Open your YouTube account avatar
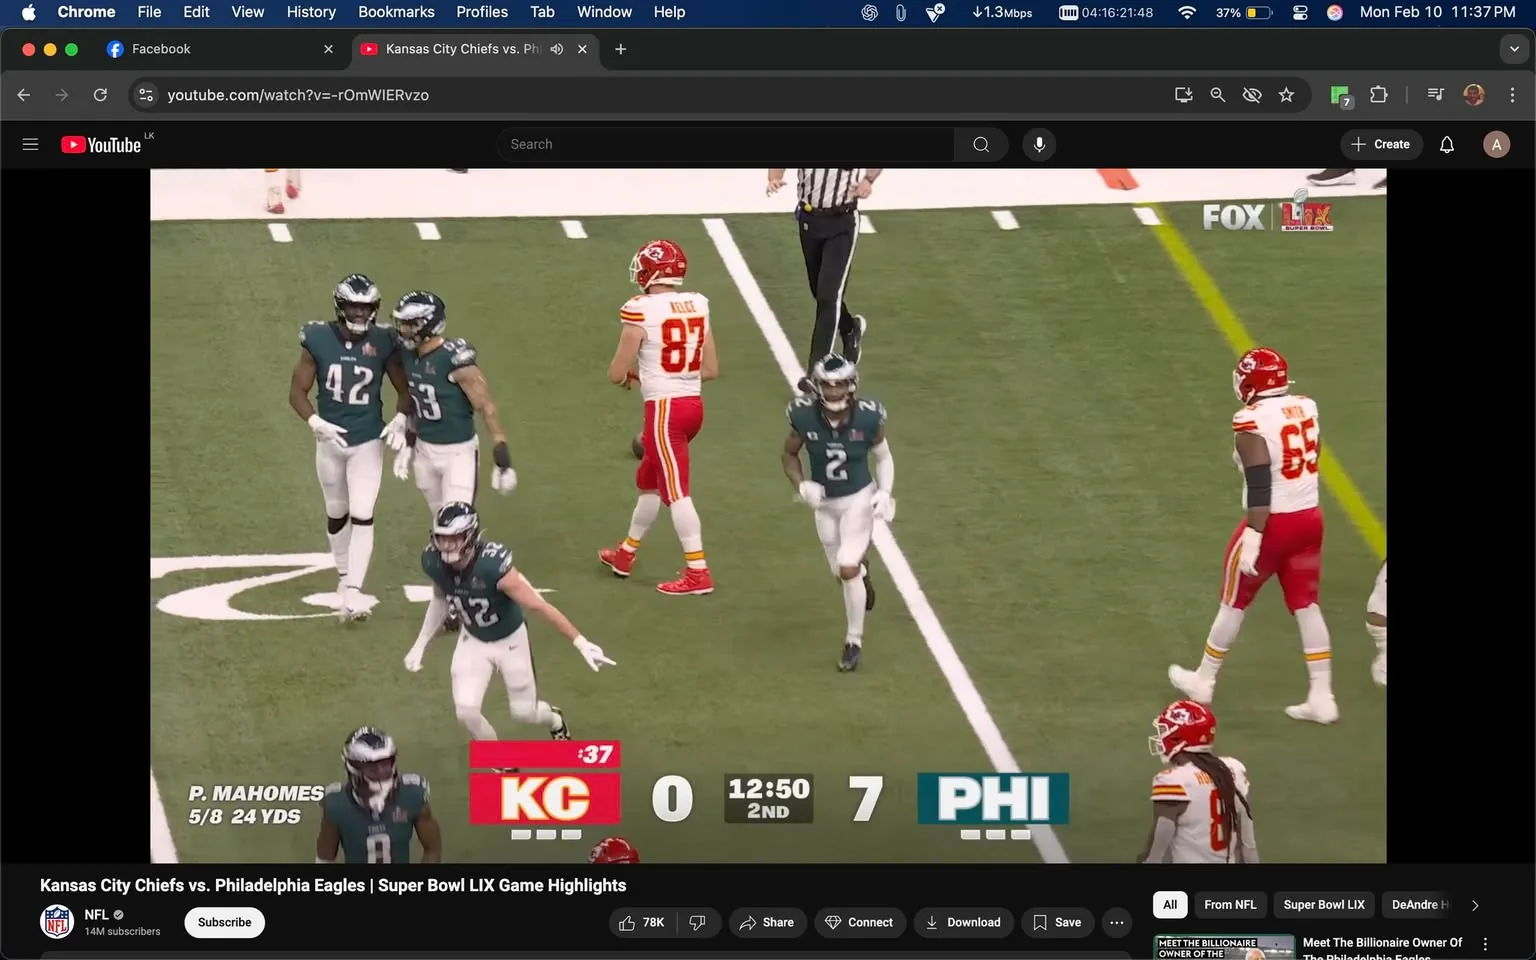The width and height of the screenshot is (1536, 960). pos(1496,144)
